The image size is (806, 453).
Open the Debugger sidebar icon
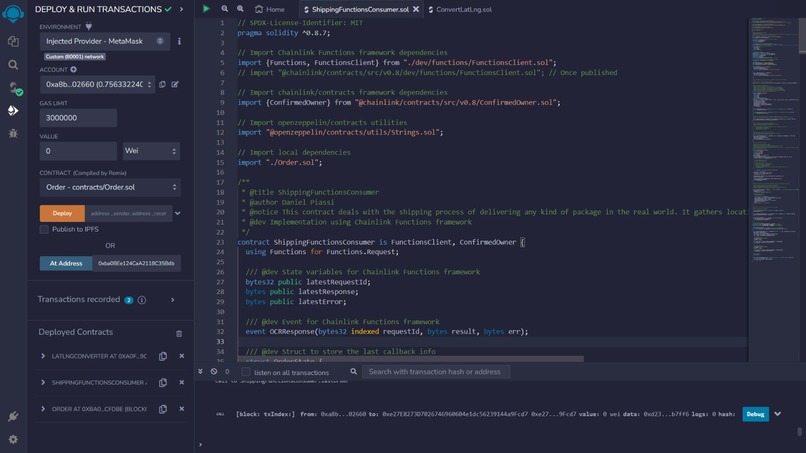tap(13, 133)
